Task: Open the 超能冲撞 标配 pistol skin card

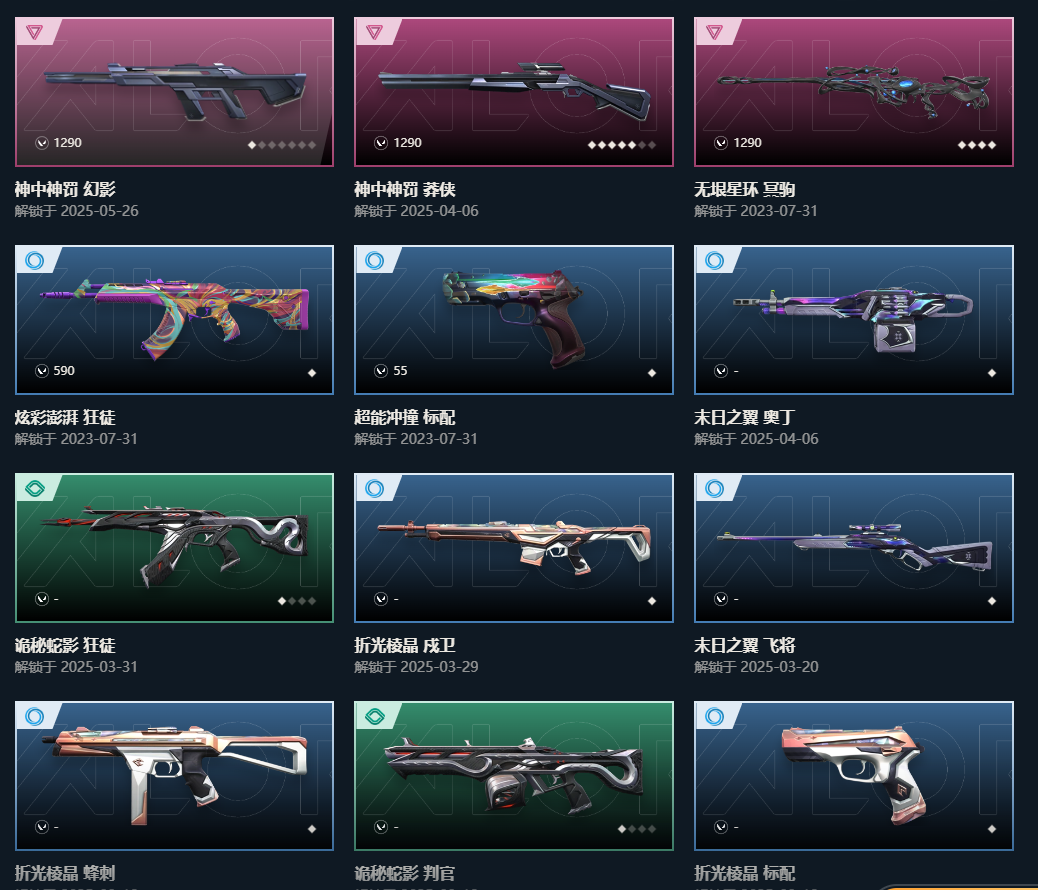Action: coord(514,320)
